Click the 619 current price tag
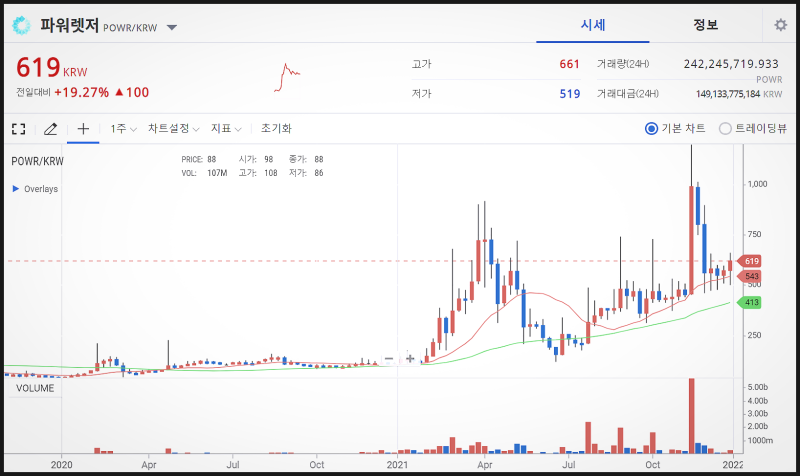 pyautogui.click(x=749, y=261)
